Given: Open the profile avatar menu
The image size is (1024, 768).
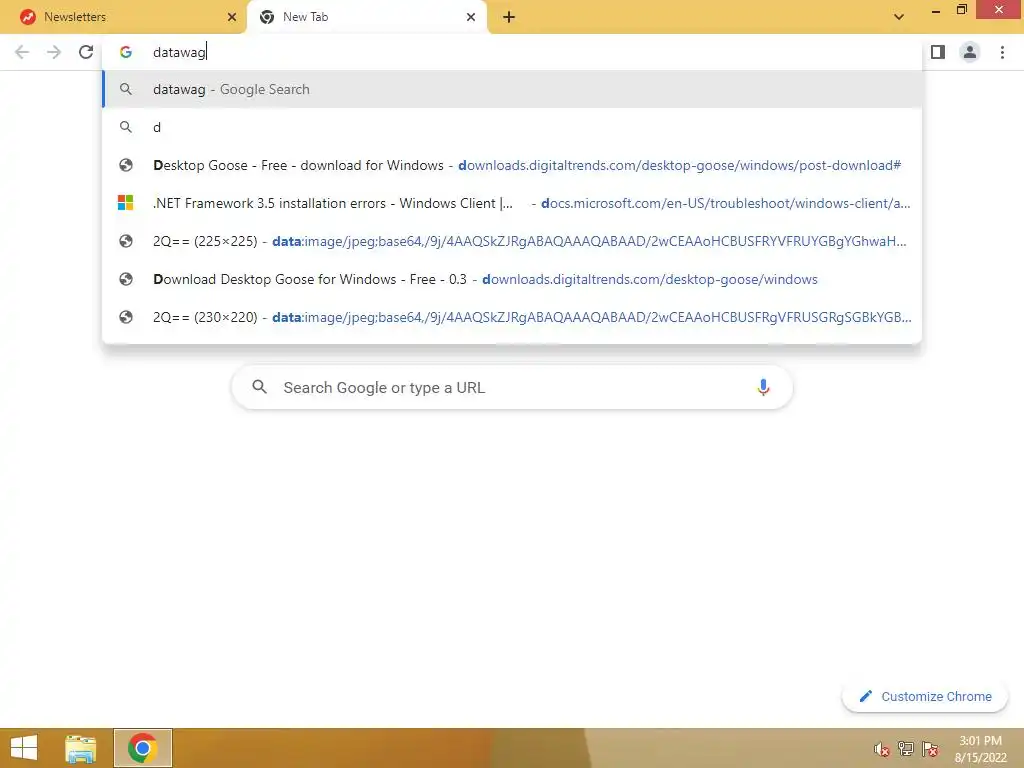Looking at the screenshot, I should 970,52.
